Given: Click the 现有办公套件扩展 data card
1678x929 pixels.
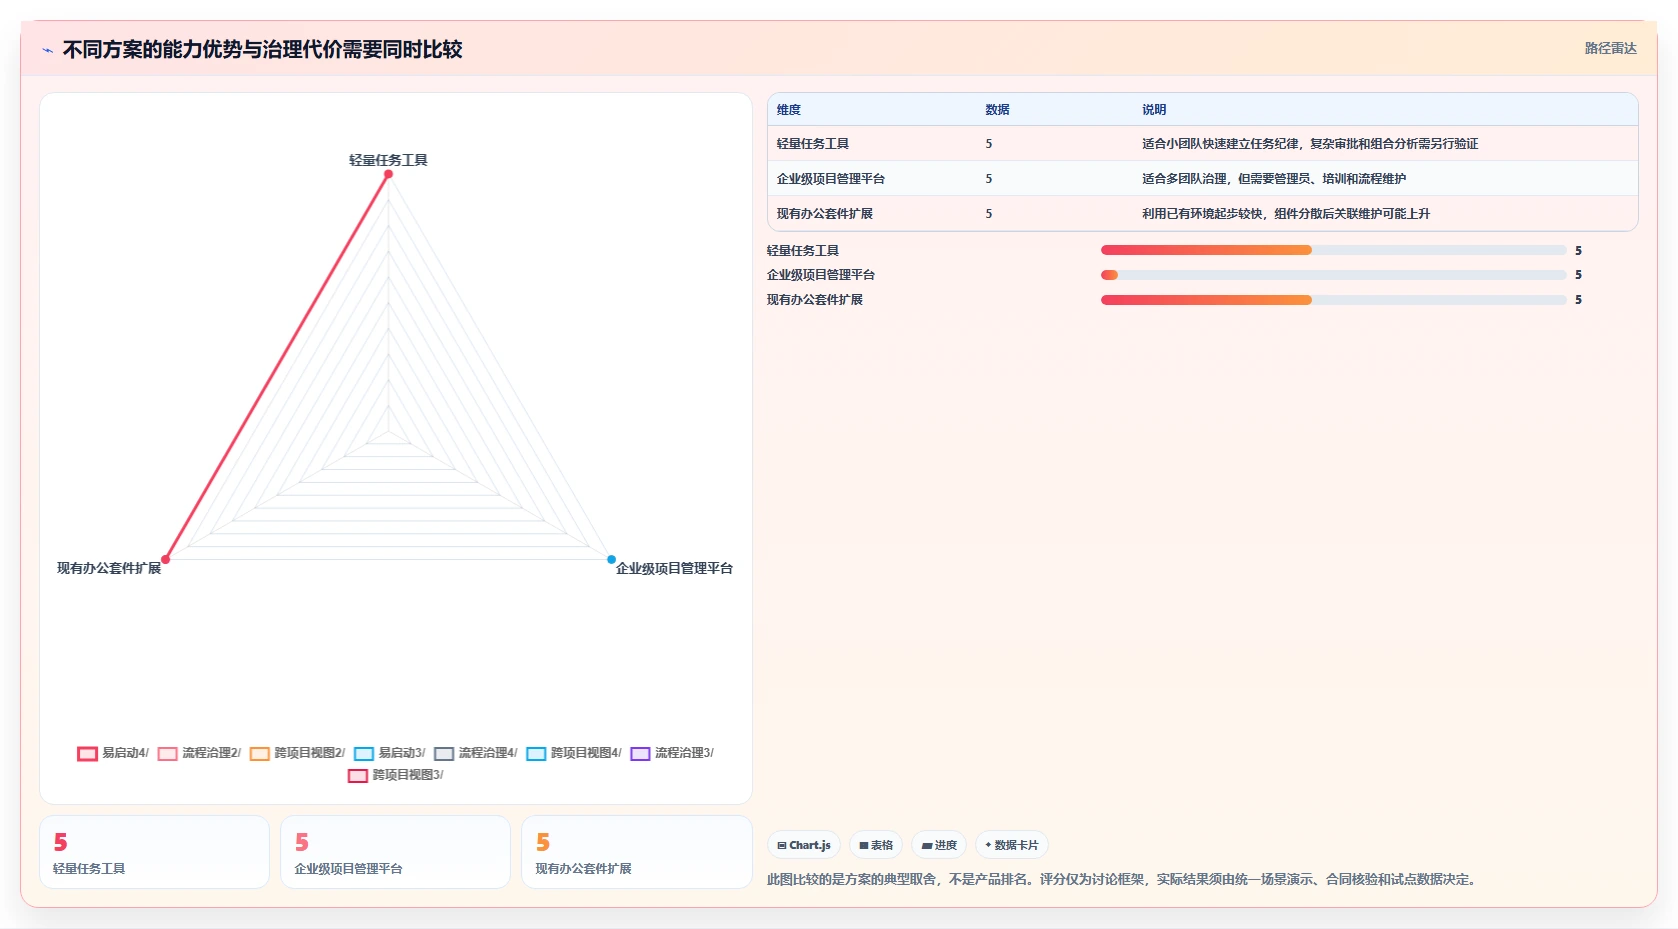Looking at the screenshot, I should click(x=636, y=852).
